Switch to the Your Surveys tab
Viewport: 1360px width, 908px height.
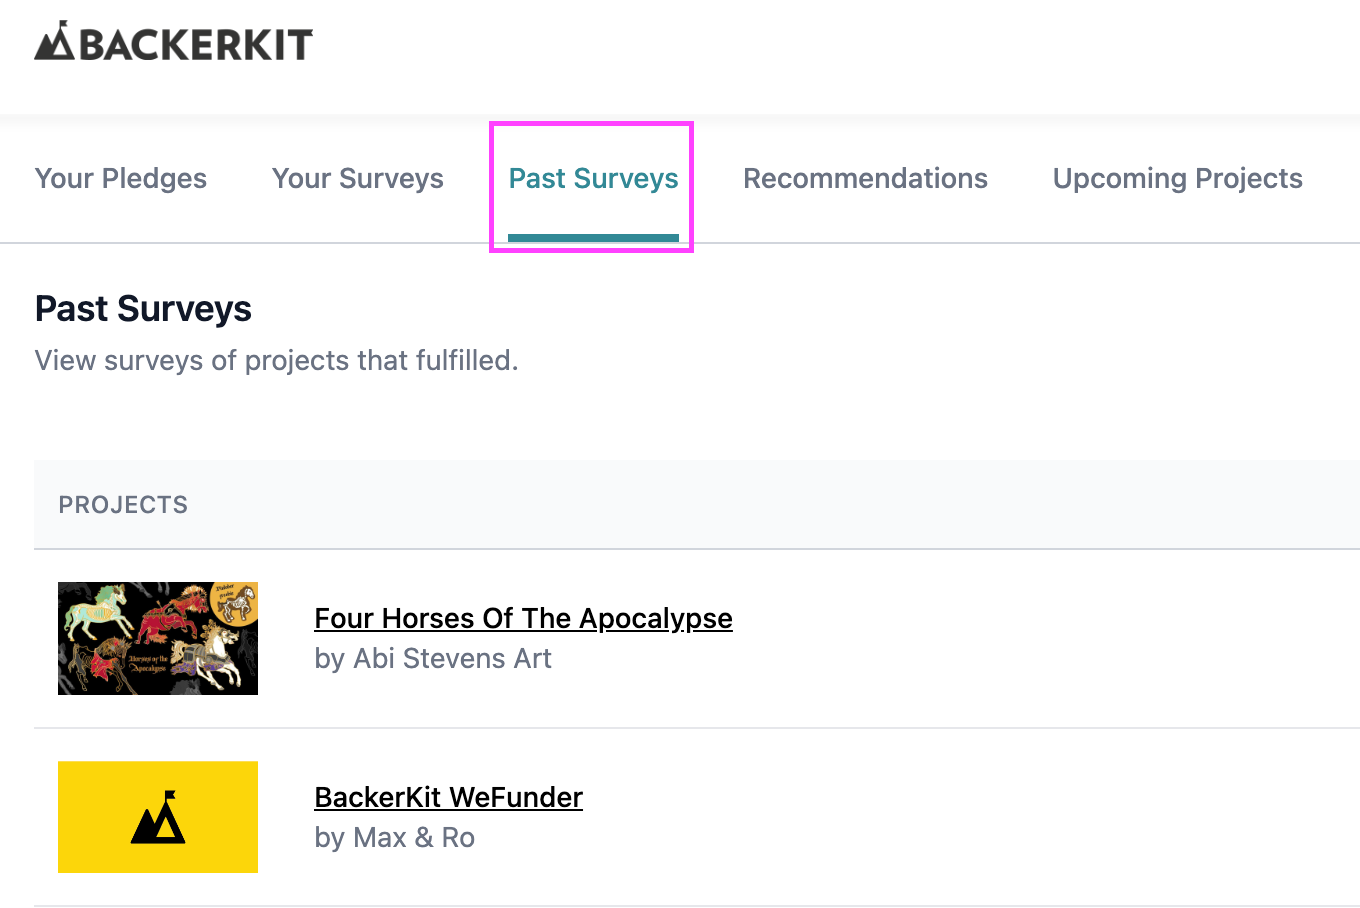358,178
